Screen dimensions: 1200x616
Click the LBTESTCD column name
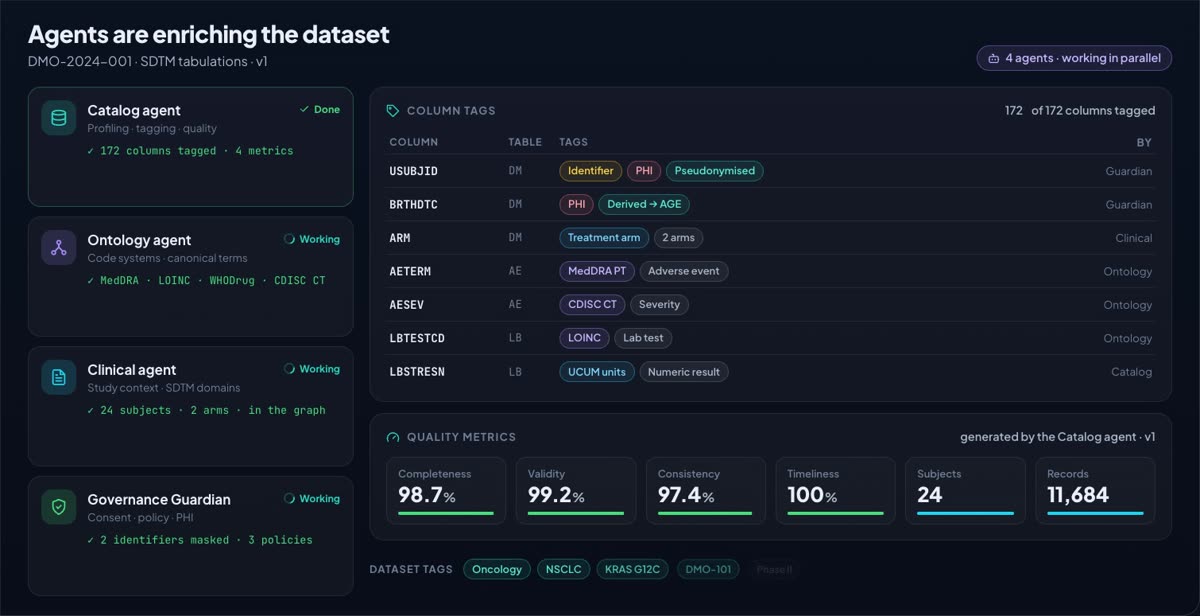417,338
